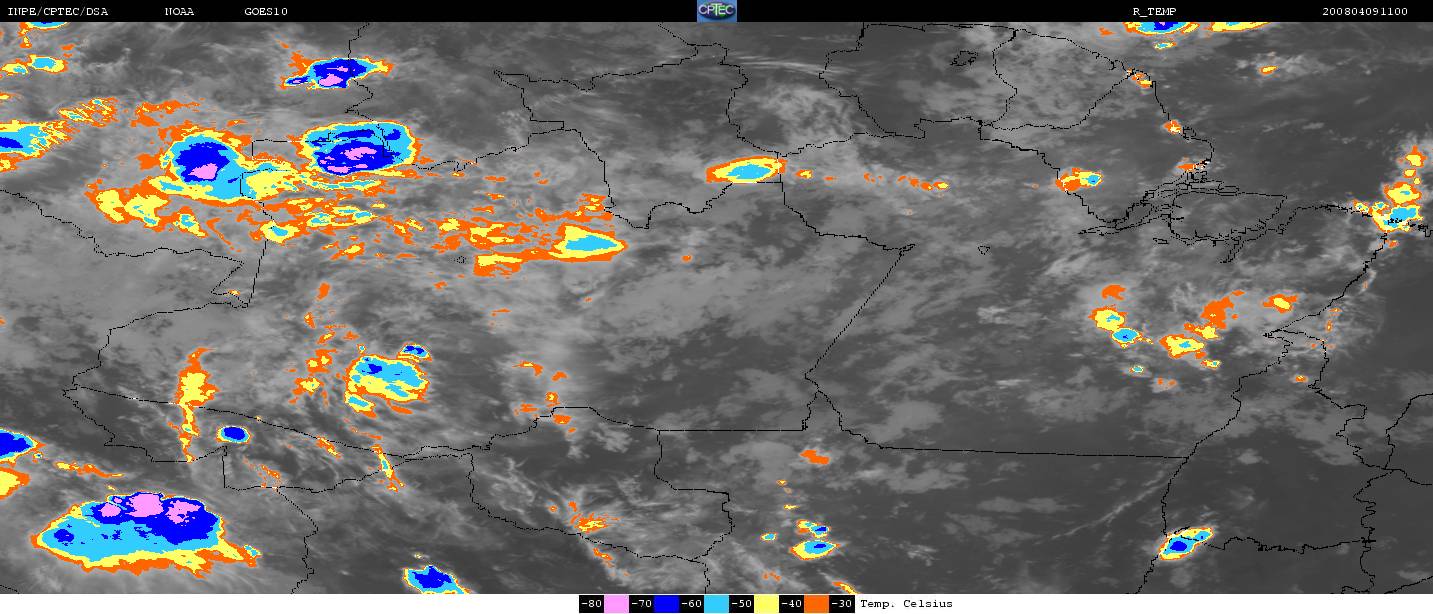Image resolution: width=1433 pixels, height=614 pixels.
Task: Click the NOAA label in header
Action: click(x=180, y=12)
